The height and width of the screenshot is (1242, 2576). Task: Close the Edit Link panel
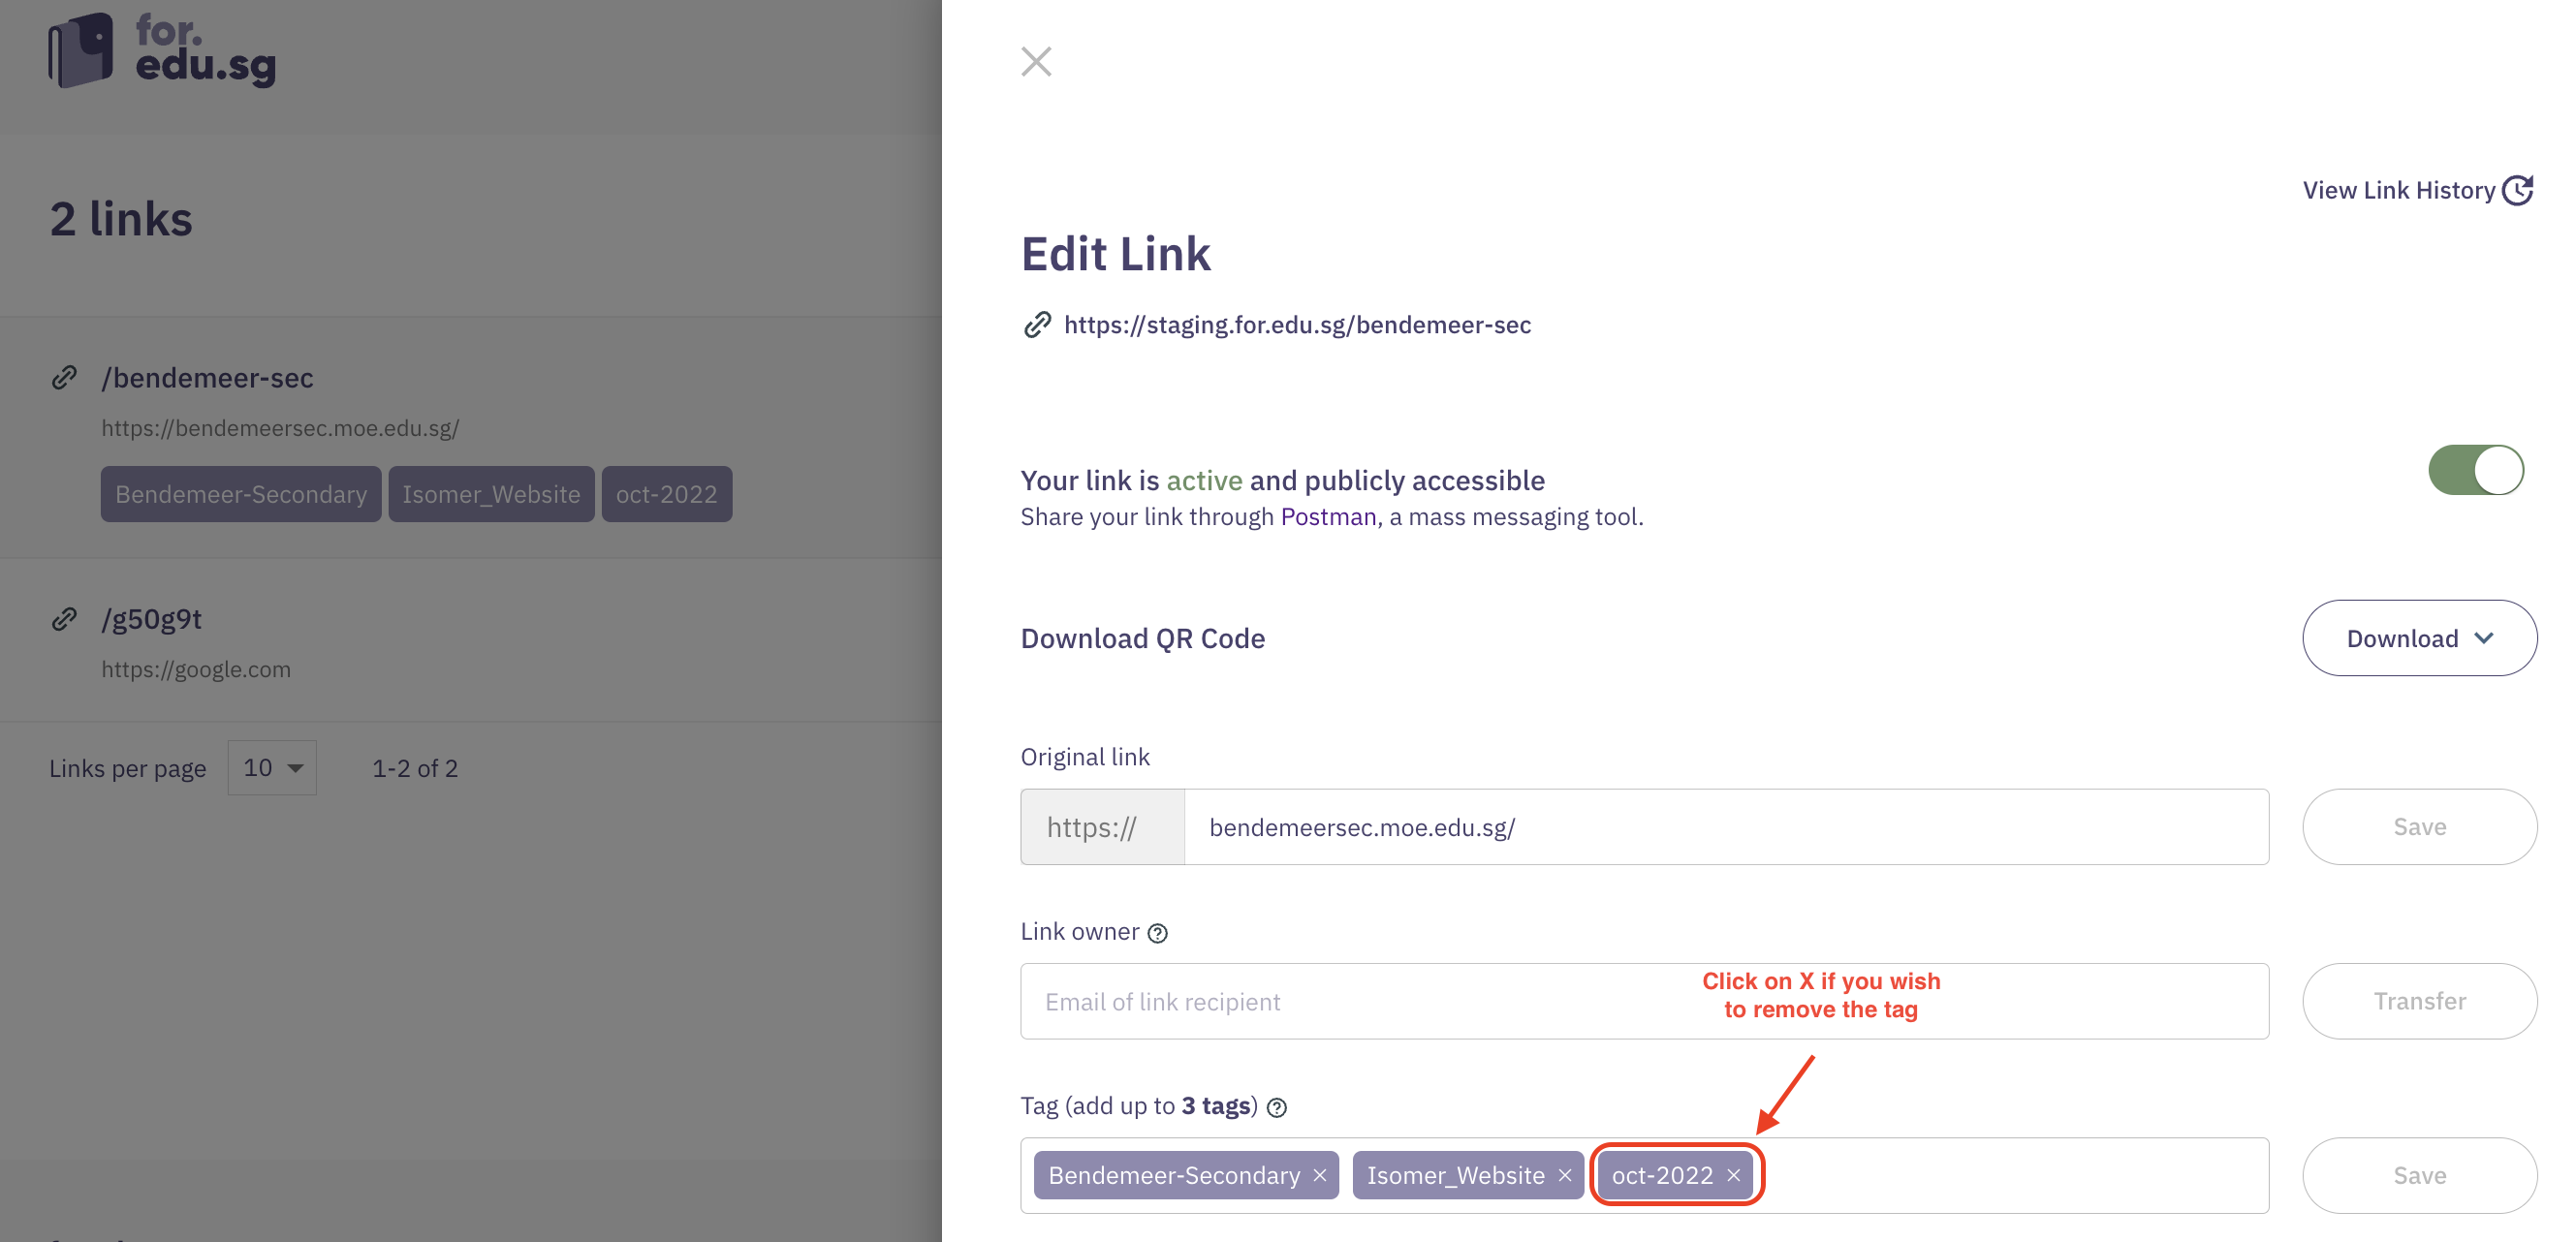tap(1036, 62)
